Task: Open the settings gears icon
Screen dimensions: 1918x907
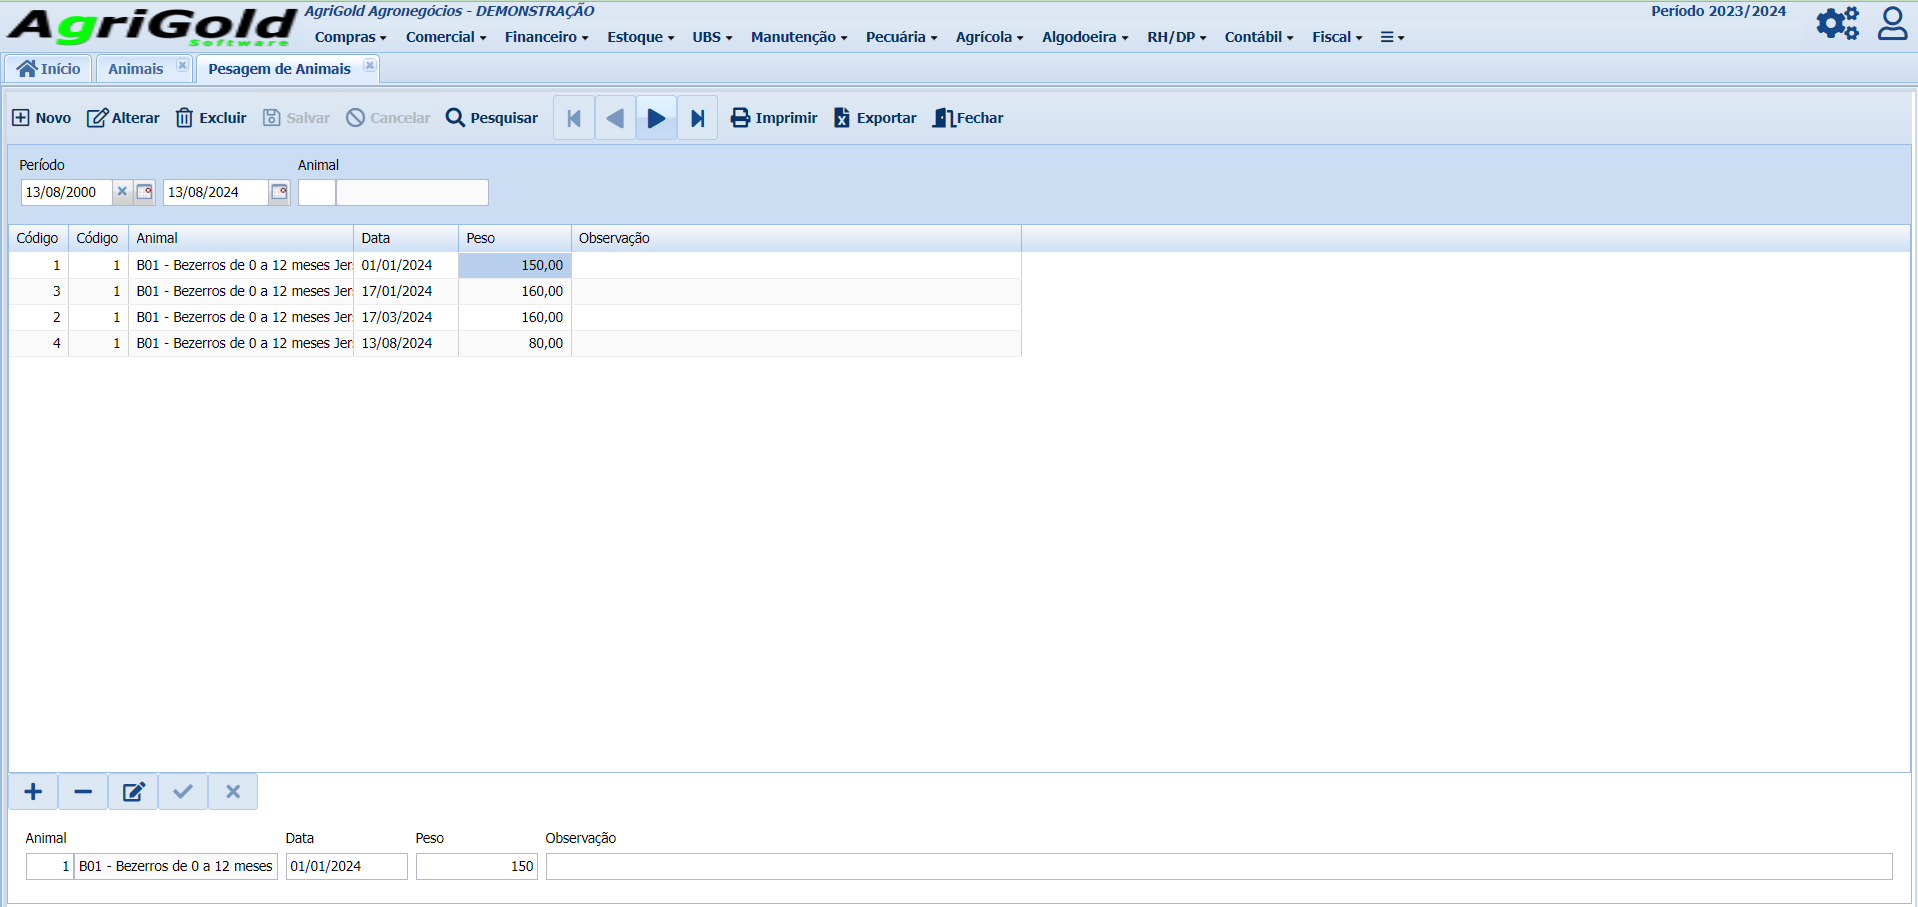Action: click(1838, 23)
